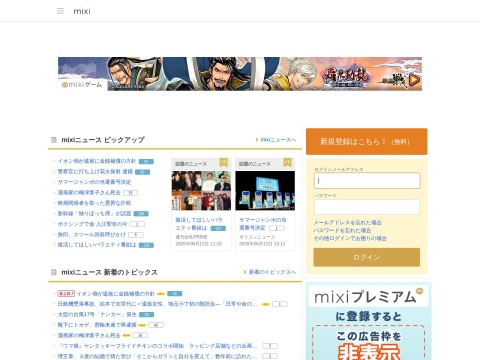The image size is (480, 360).
Task: Click comment count badge beside 警察官 headline
Action: 142,172
